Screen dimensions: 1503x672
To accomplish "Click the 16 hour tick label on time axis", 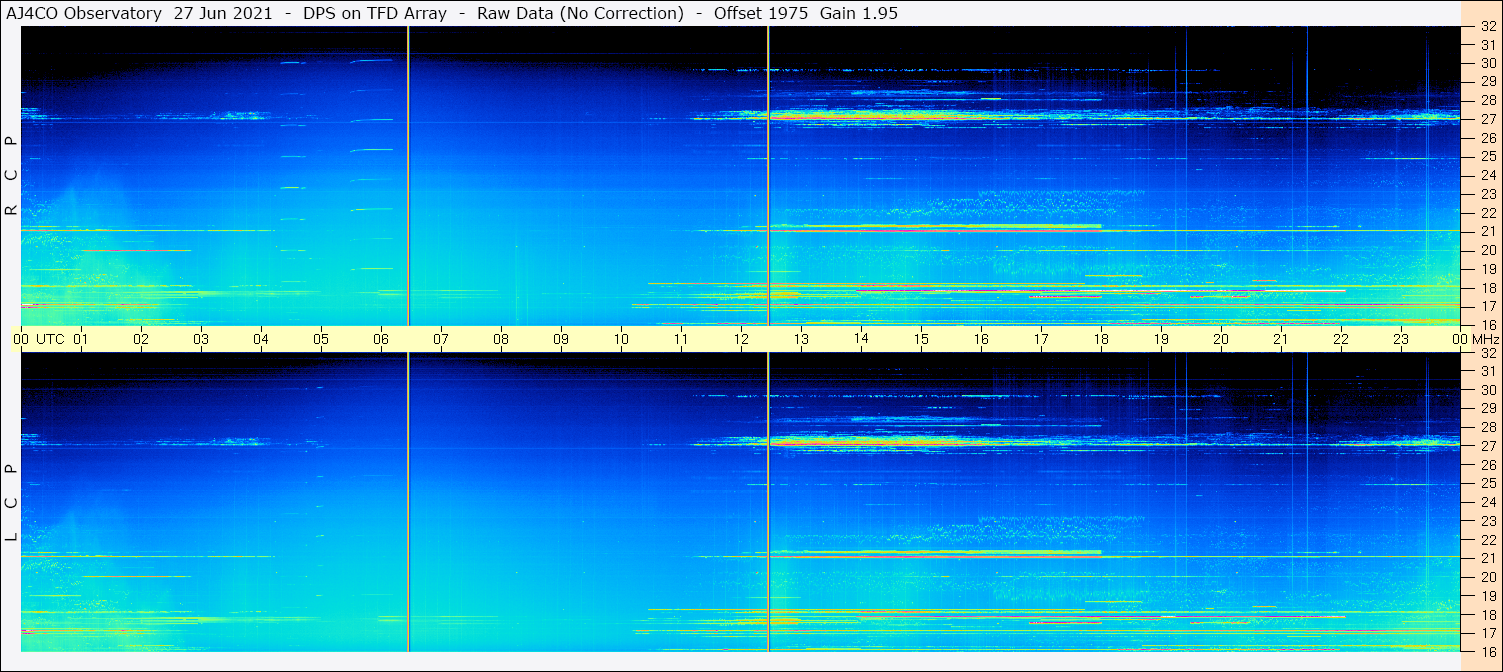I will 981,339.
